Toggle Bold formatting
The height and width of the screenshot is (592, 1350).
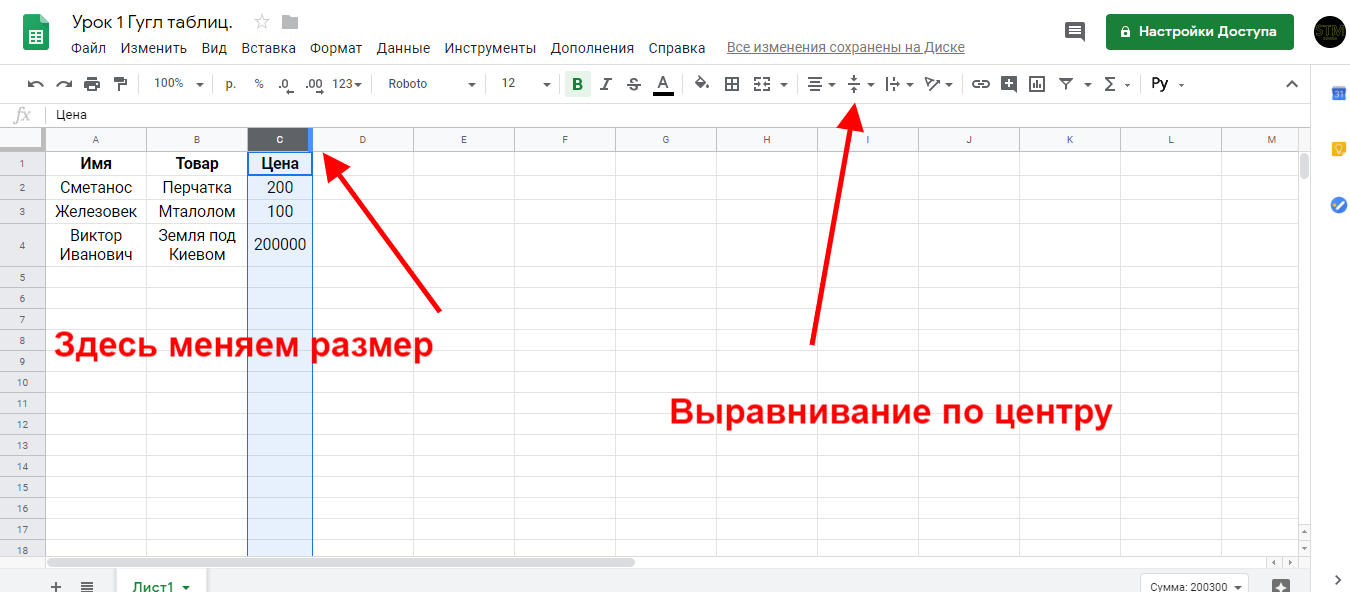[577, 84]
